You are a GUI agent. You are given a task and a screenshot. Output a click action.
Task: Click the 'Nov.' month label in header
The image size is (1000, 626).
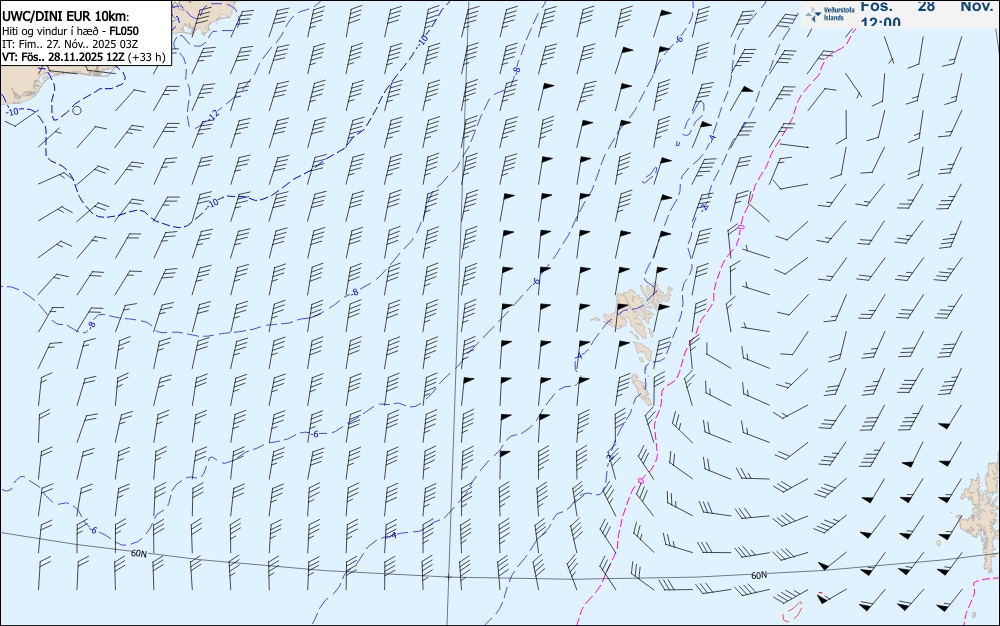977,6
